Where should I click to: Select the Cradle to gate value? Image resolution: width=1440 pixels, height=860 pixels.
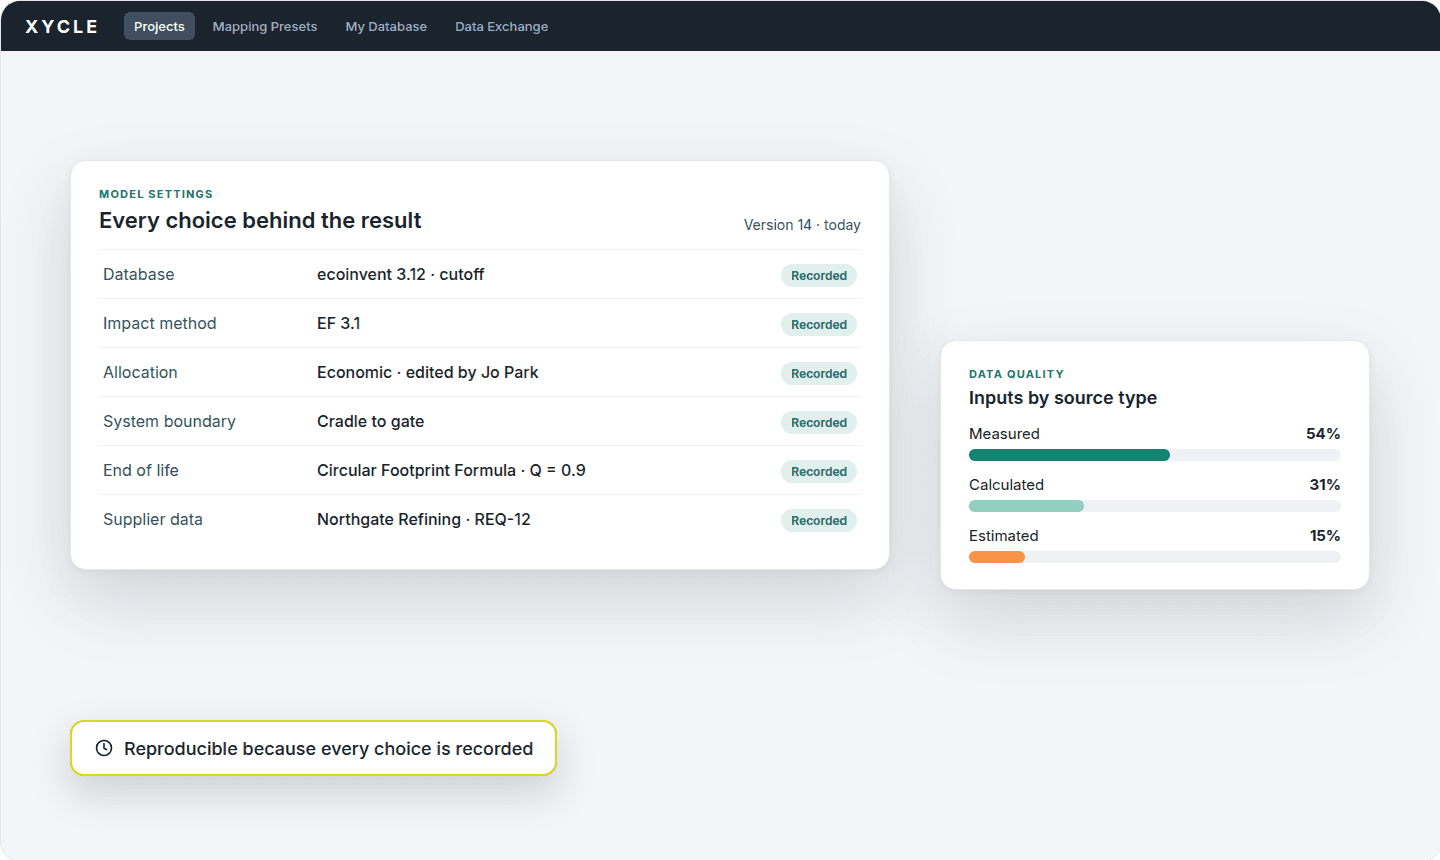tap(370, 421)
